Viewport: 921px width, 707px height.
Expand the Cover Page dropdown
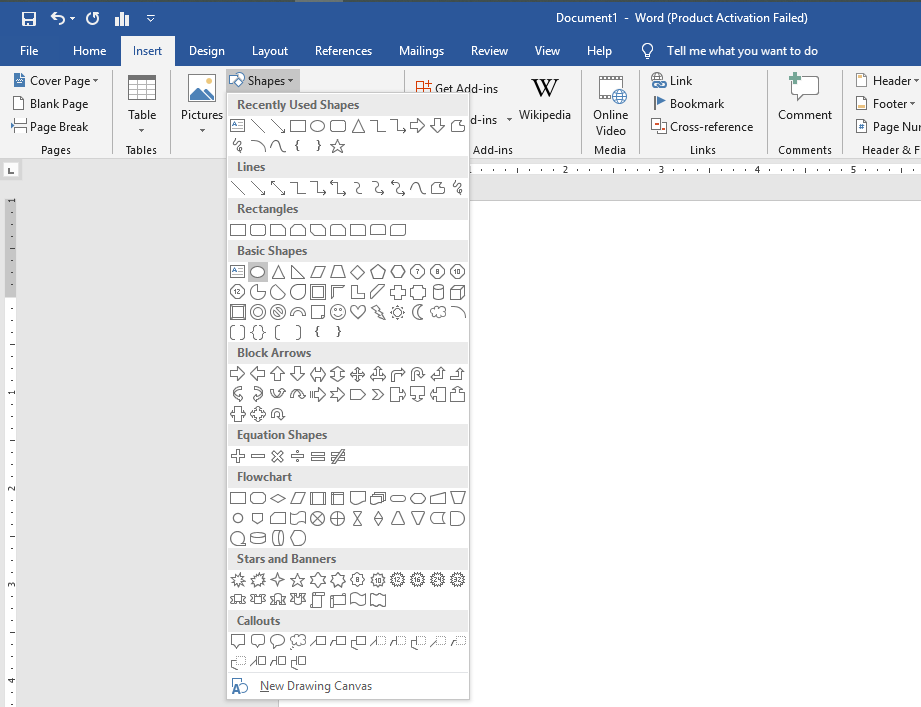(x=95, y=80)
